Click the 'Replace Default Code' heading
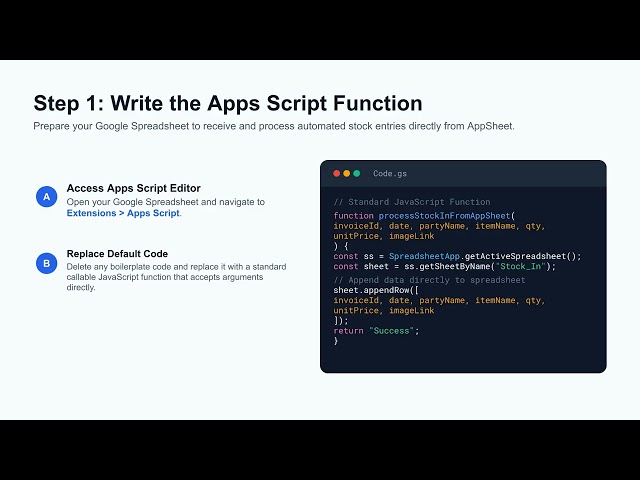This screenshot has width=640, height=480. tap(117, 254)
